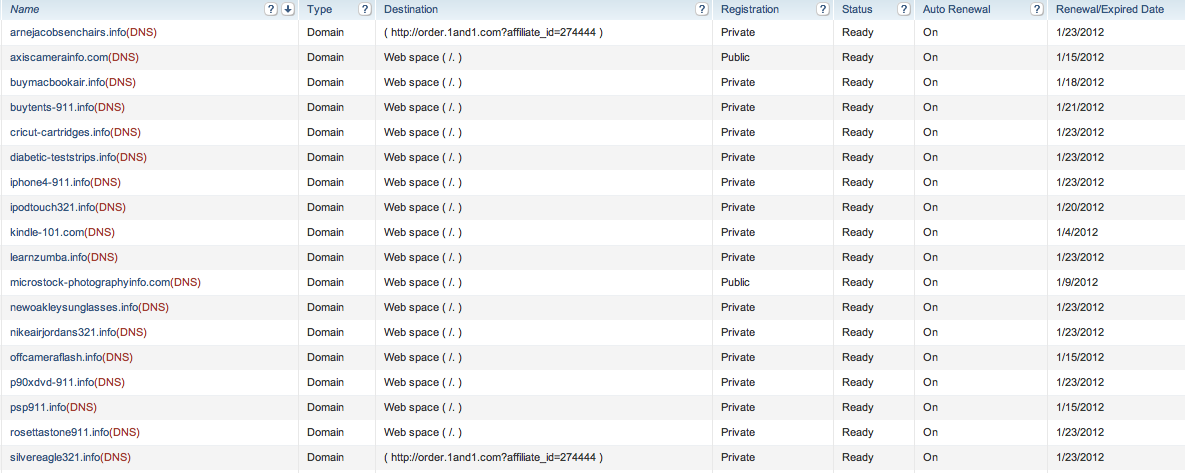This screenshot has height=473, width=1185.
Task: Click 1/21/2012 date for buytents-911.info
Action: coord(1080,107)
